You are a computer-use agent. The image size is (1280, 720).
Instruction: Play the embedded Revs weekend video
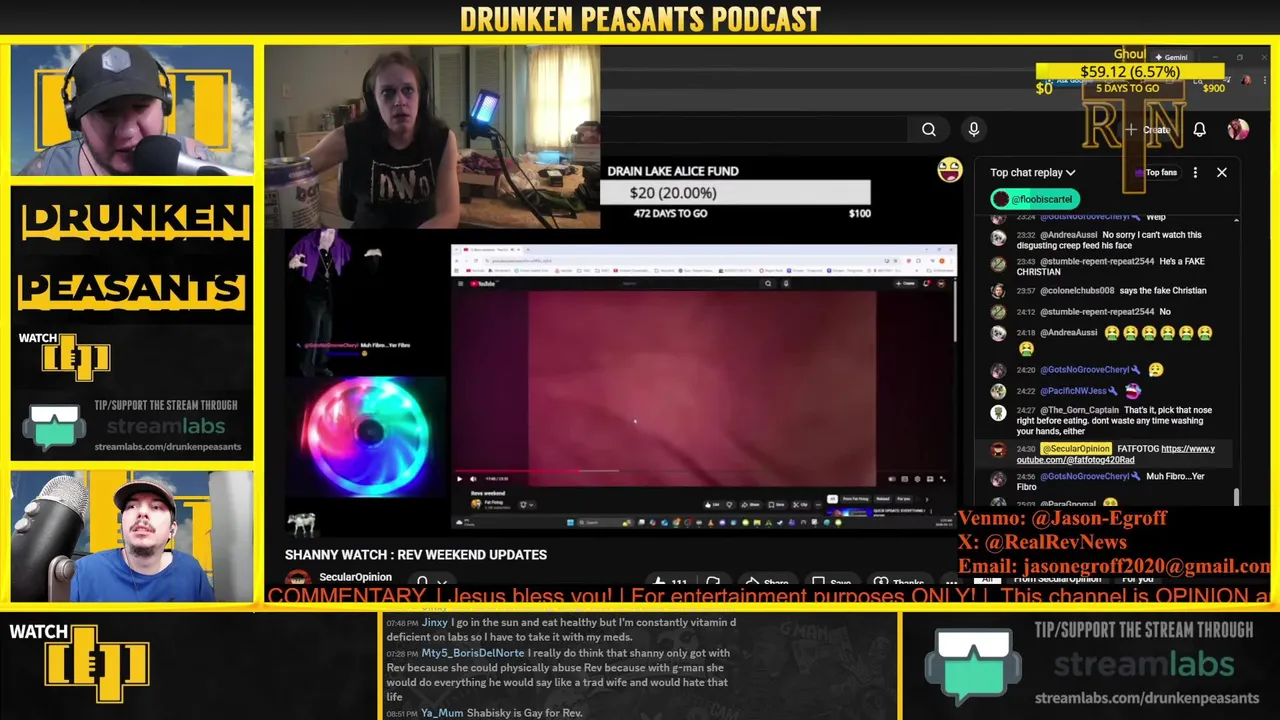[460, 479]
